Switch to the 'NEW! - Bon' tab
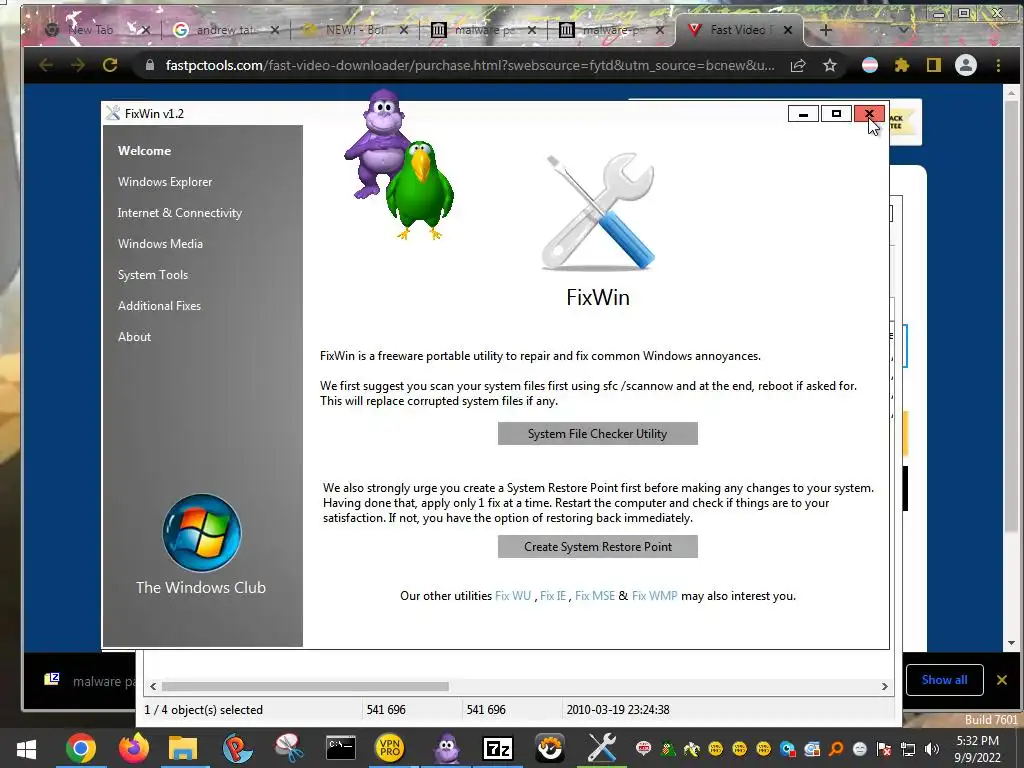Viewport: 1024px width, 768px height. pyautogui.click(x=355, y=30)
